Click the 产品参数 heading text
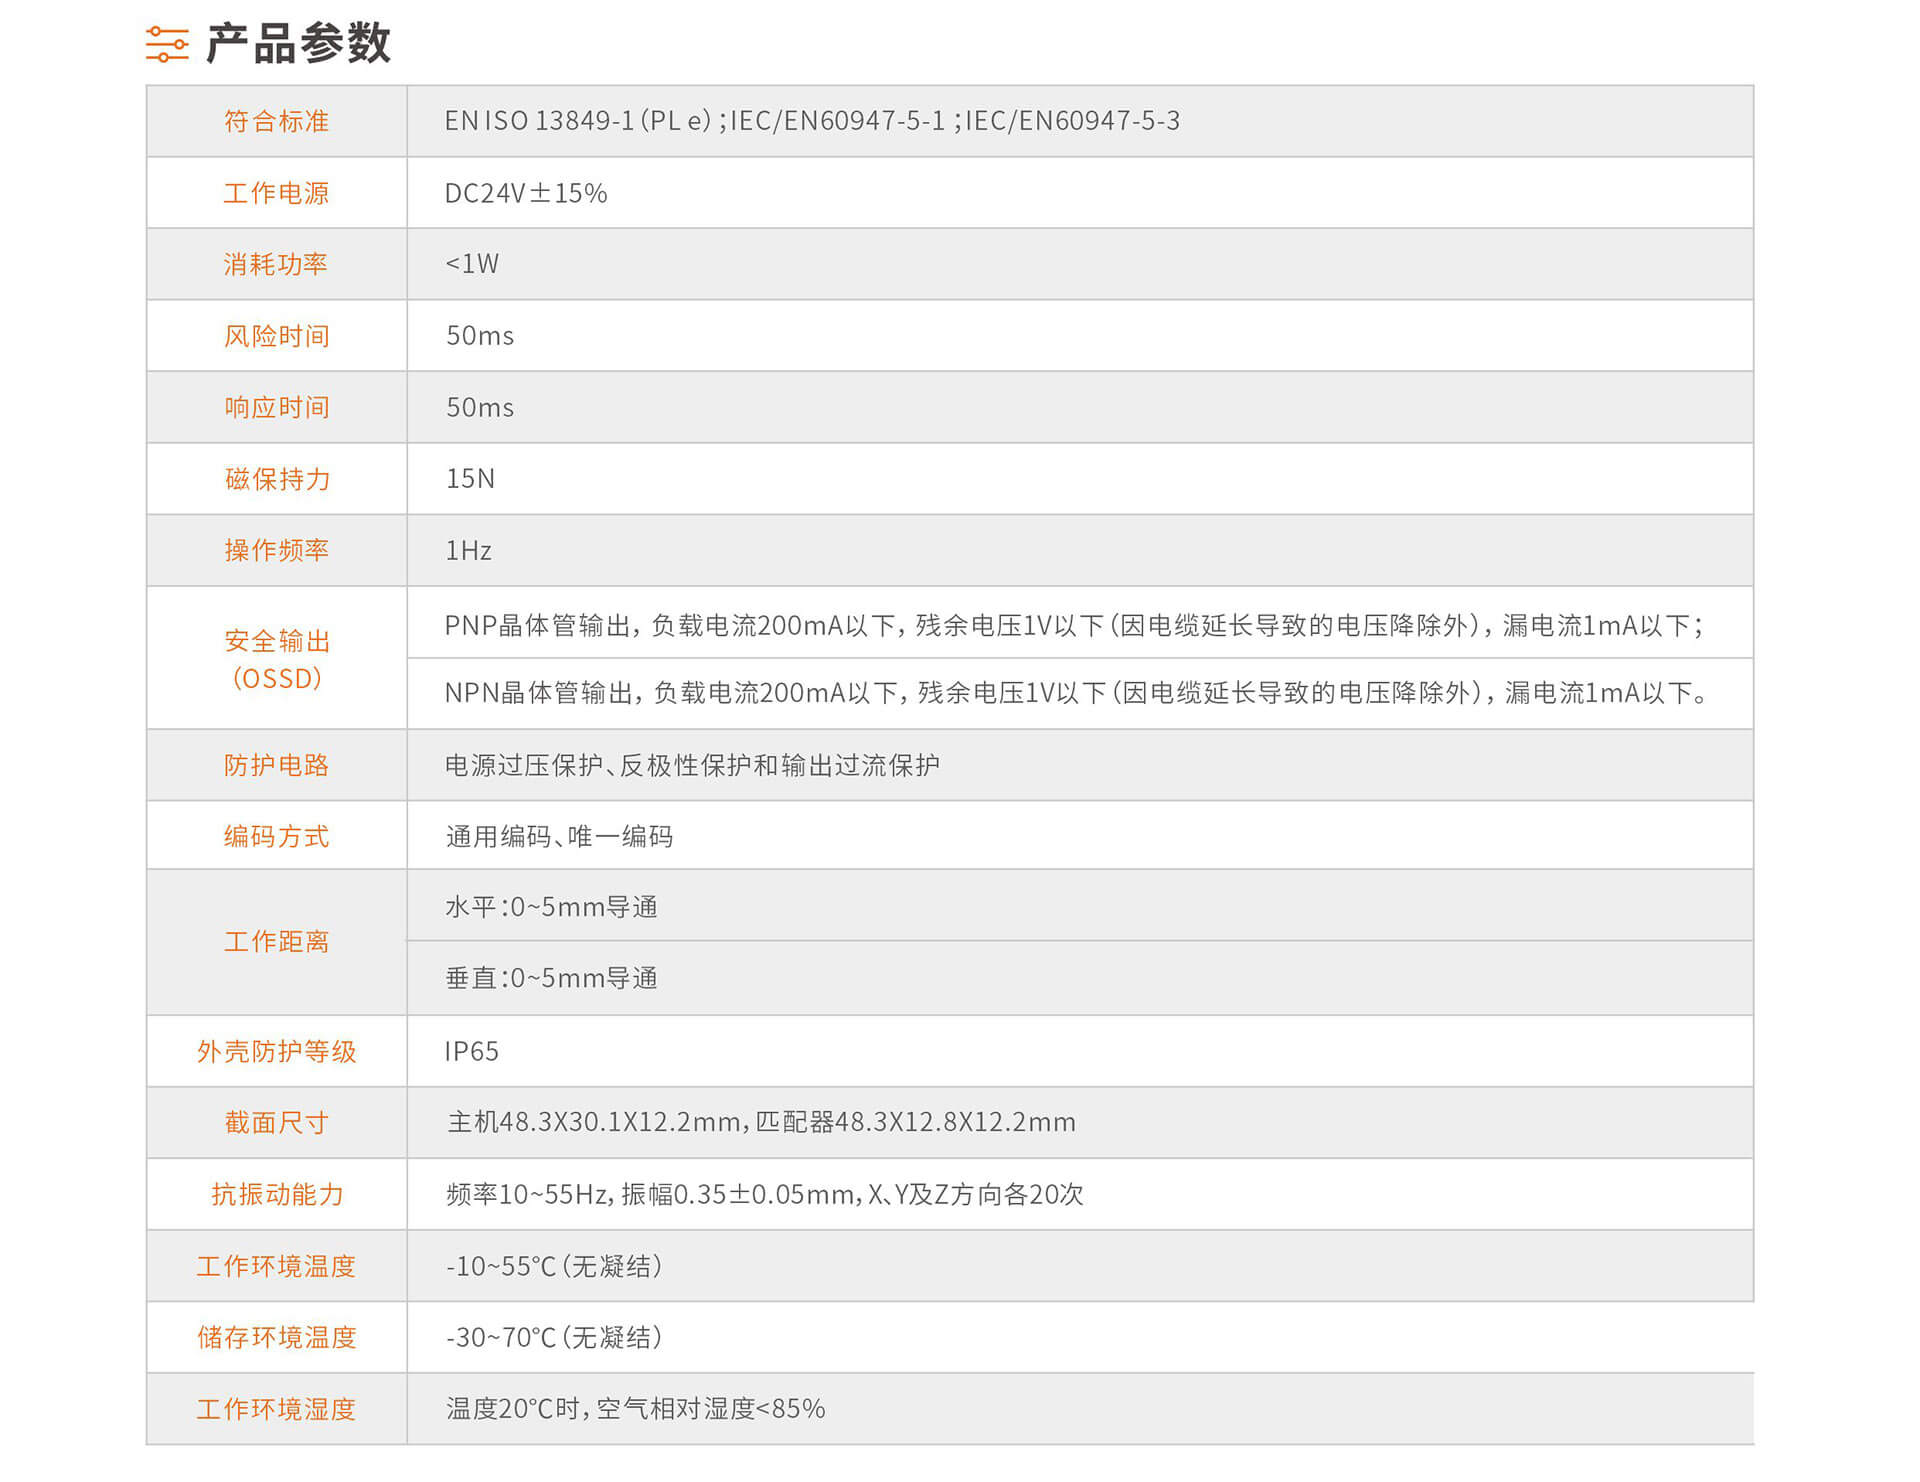 click(x=298, y=44)
